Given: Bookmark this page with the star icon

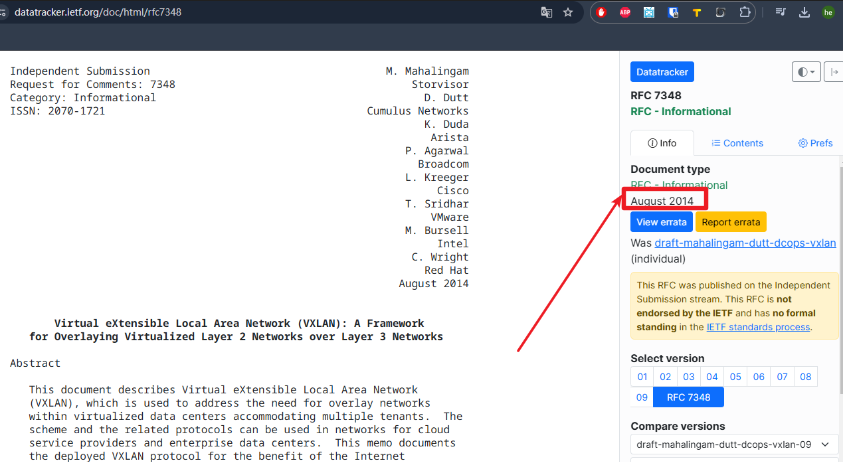Looking at the screenshot, I should tap(568, 12).
